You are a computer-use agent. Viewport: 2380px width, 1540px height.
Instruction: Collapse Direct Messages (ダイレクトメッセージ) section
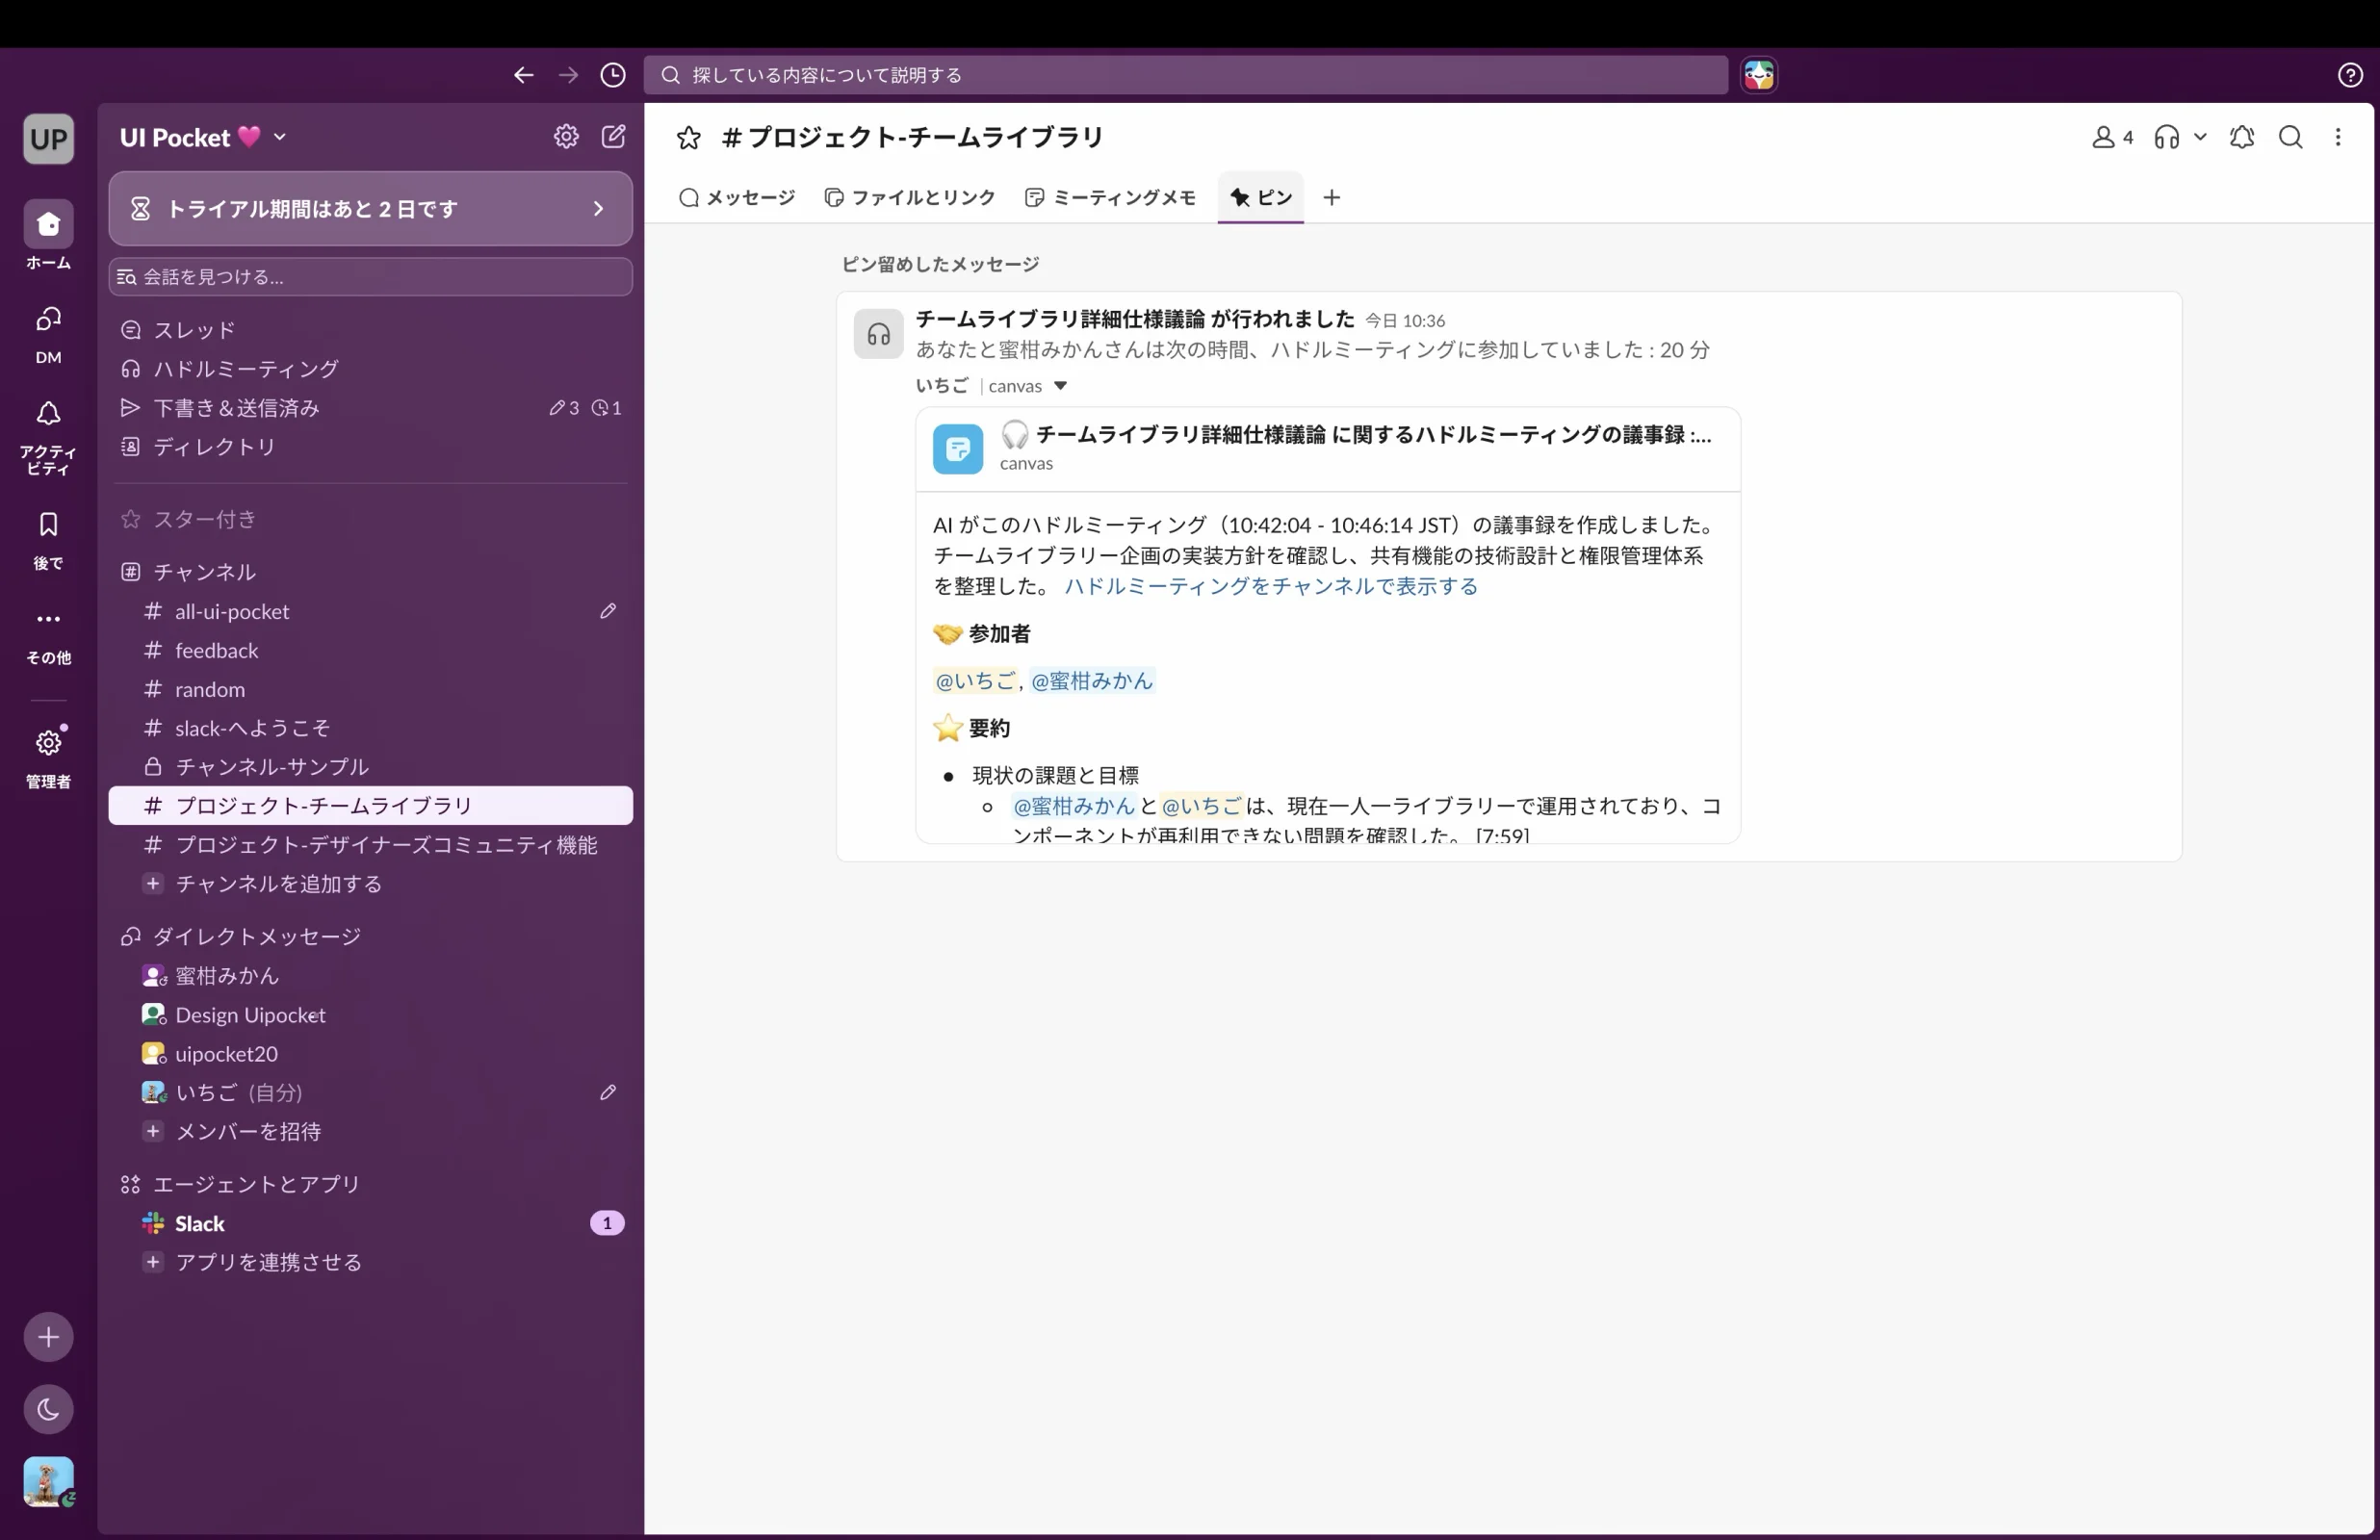click(256, 937)
